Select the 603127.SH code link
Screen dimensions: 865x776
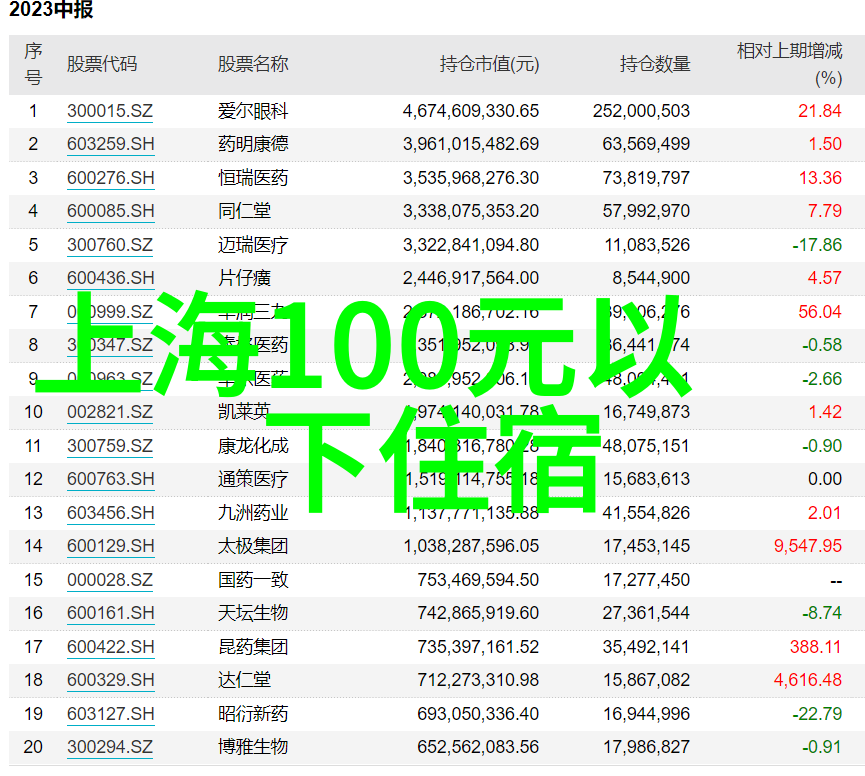(x=111, y=714)
